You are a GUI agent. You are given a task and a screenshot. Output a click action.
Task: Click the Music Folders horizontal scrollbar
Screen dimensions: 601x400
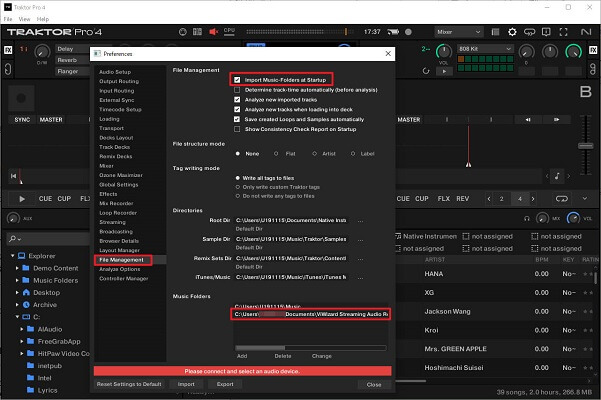point(310,348)
